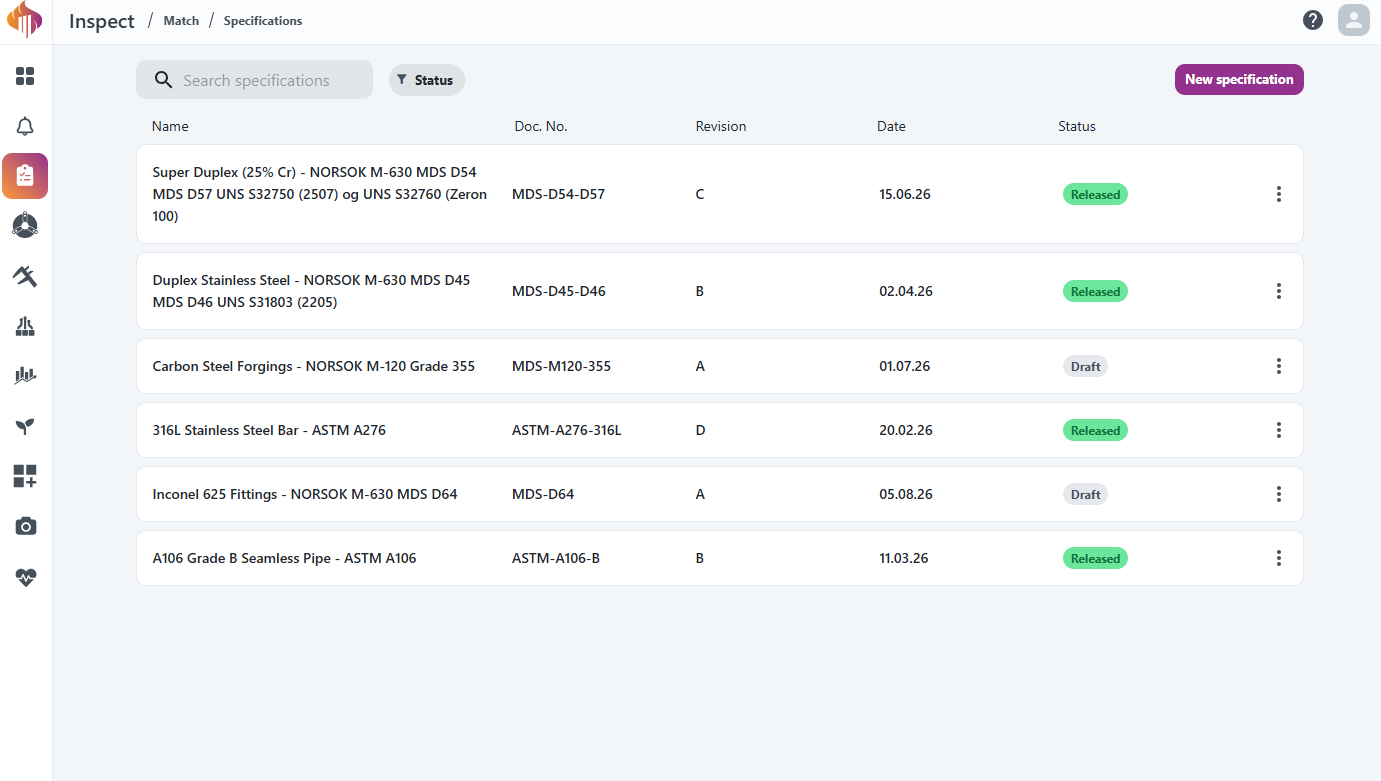Open the heartbeat health icon in sidebar
The height and width of the screenshot is (781, 1381).
pos(25,577)
